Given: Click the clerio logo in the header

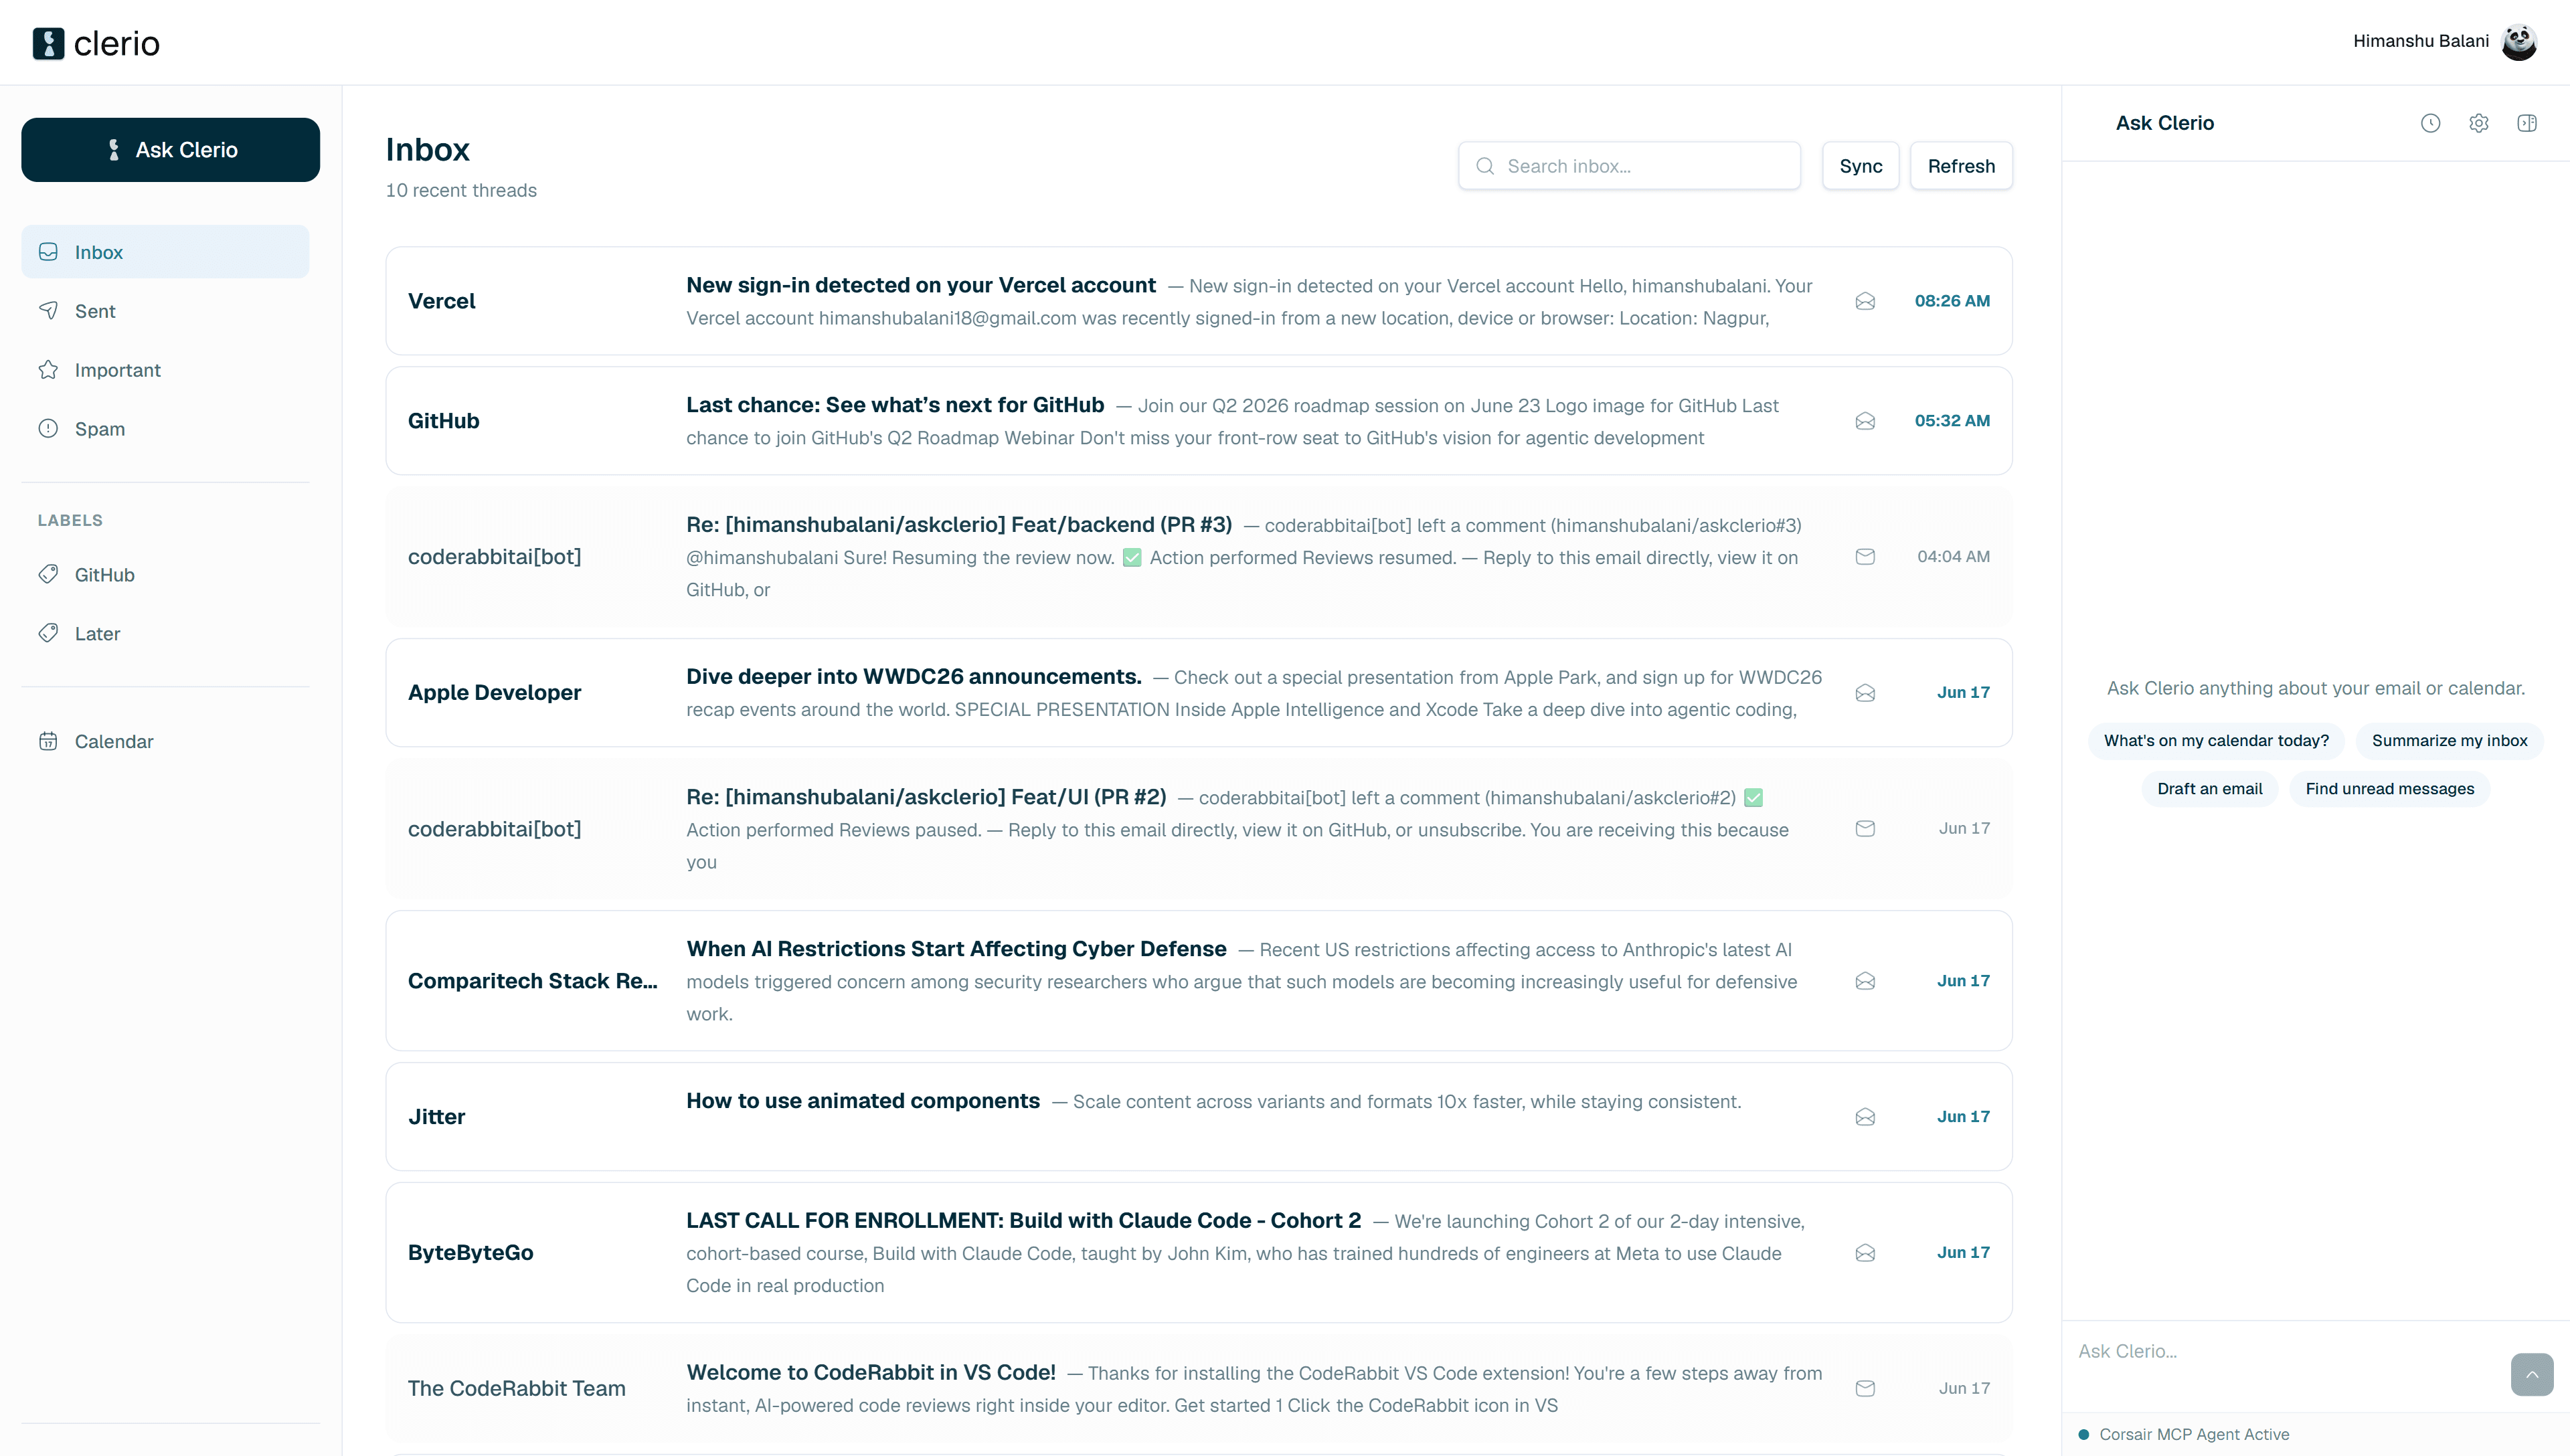Looking at the screenshot, I should (96, 43).
